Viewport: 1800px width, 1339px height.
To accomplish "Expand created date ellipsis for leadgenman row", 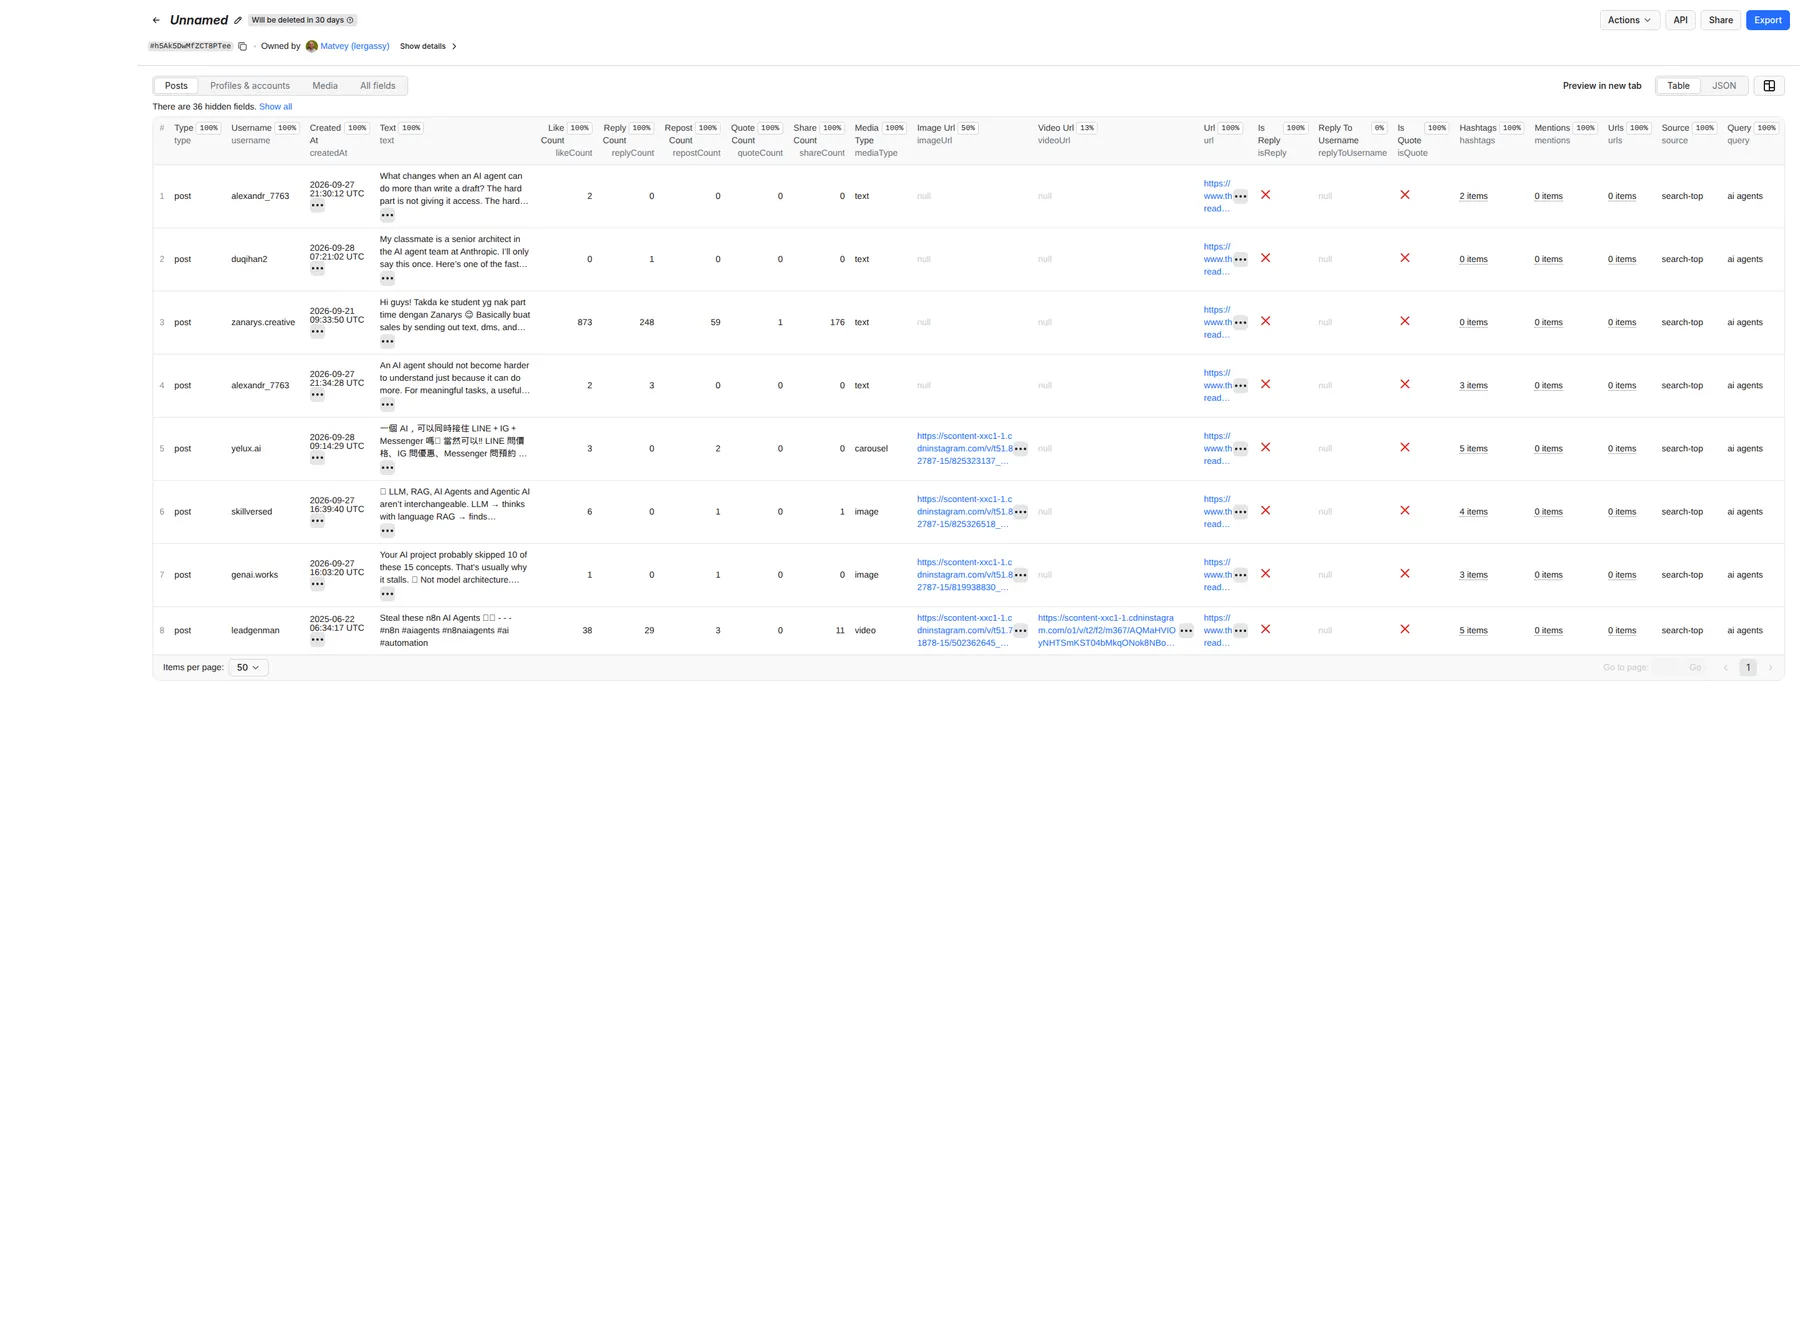I will pos(317,640).
